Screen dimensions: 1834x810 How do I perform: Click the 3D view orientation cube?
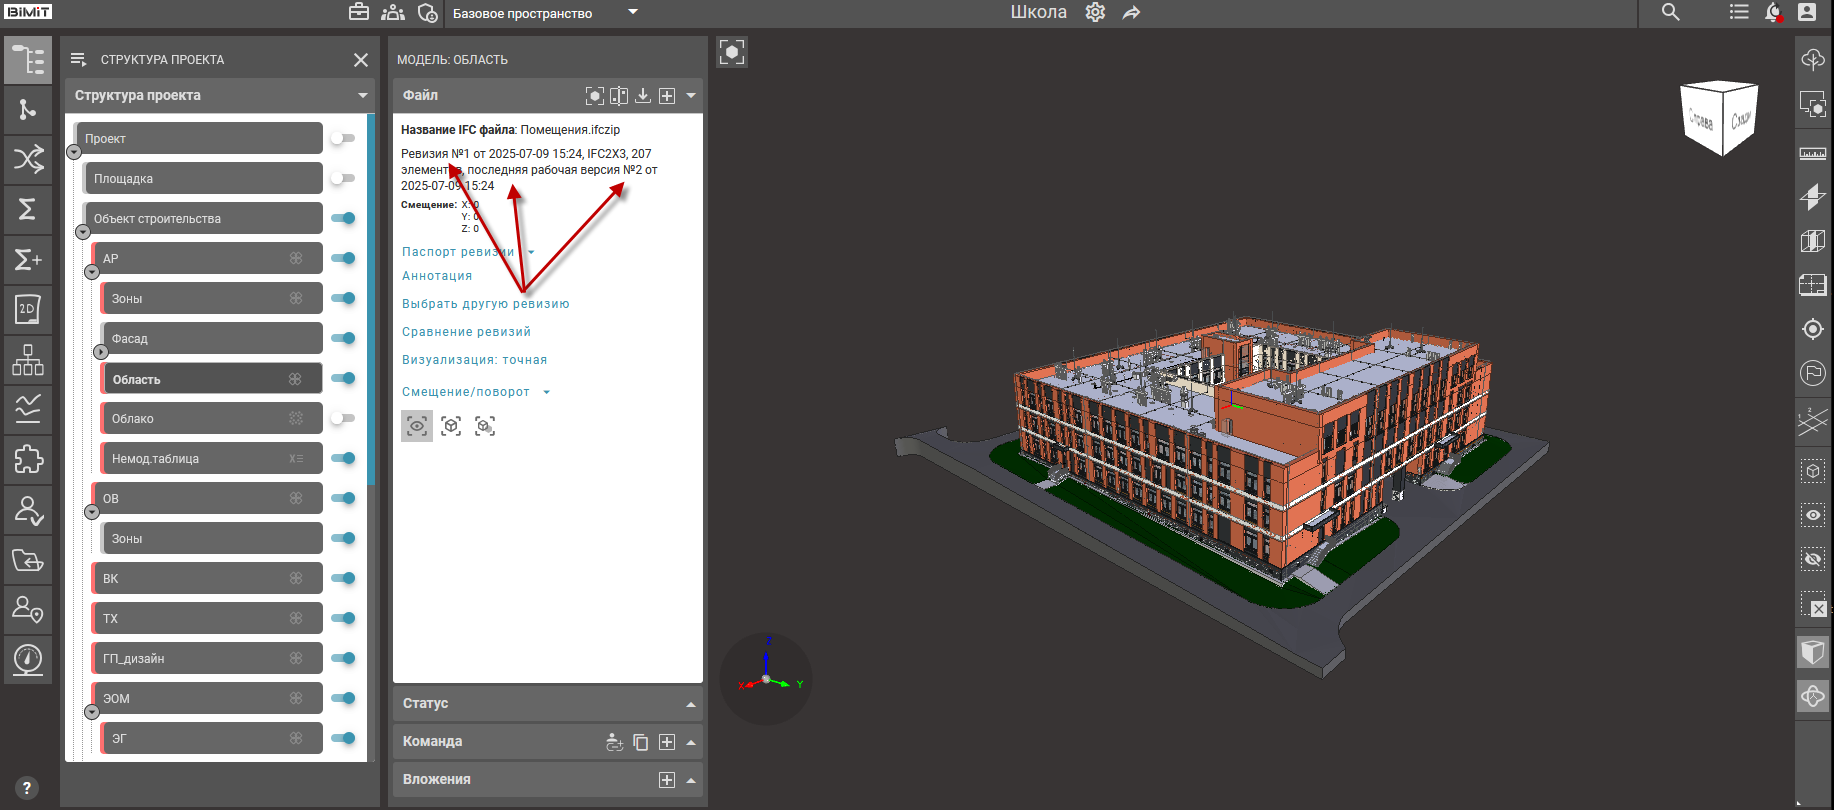[1719, 118]
